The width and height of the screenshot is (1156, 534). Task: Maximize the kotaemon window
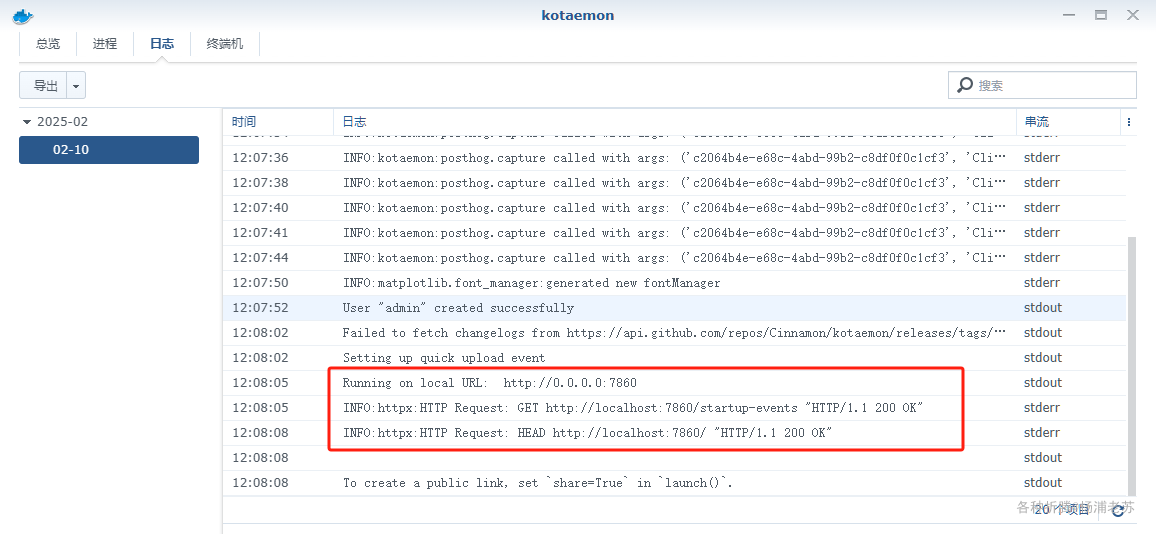tap(1101, 15)
